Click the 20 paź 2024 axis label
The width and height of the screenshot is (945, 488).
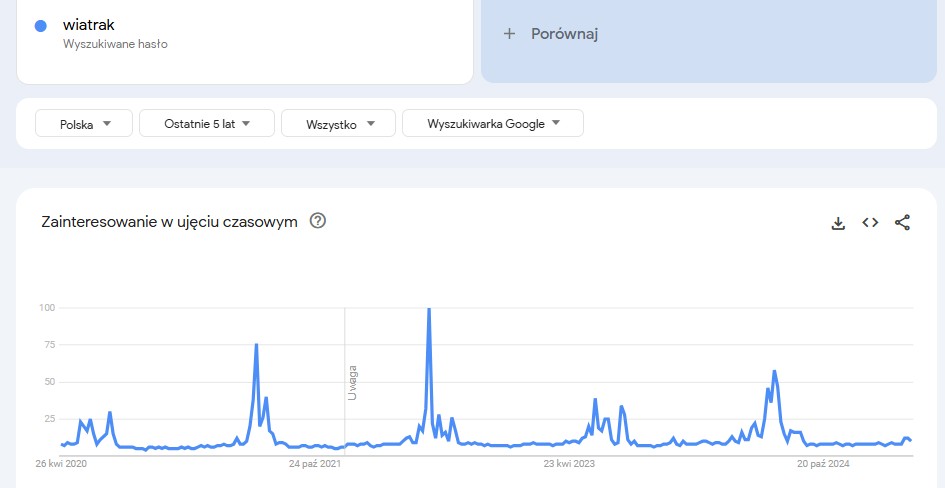tap(823, 464)
